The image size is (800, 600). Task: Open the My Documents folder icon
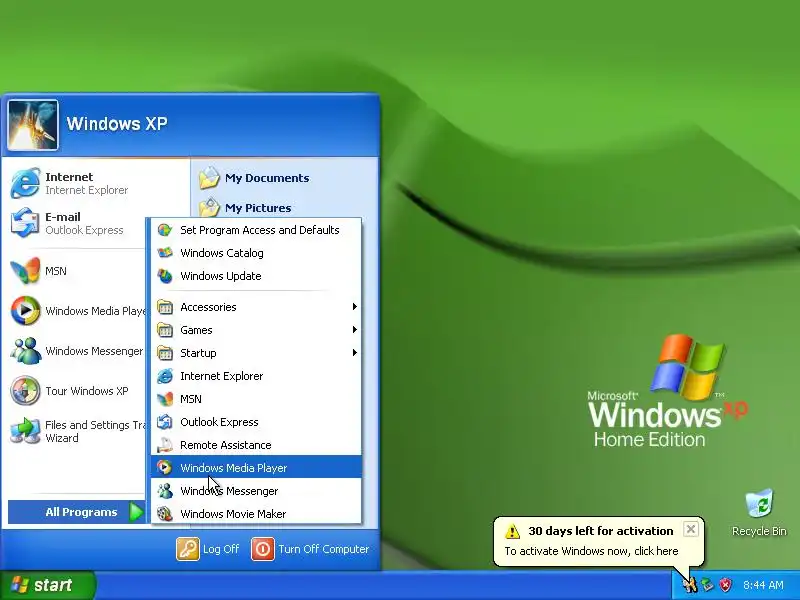pos(209,178)
